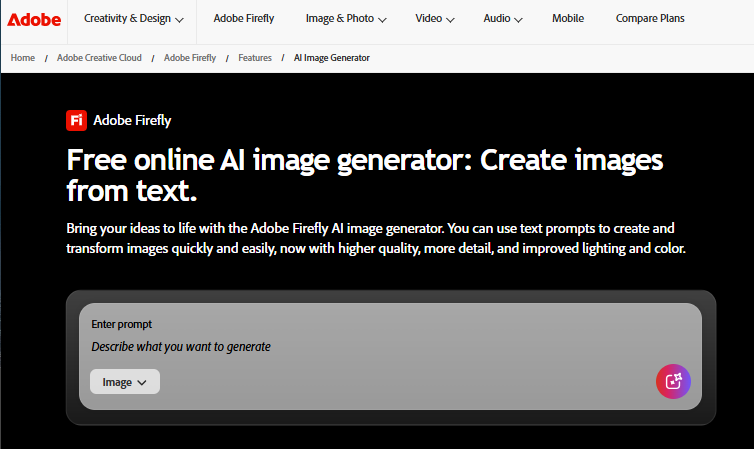This screenshot has width=754, height=449.
Task: Go to Home breadcrumb link
Action: [x=23, y=58]
